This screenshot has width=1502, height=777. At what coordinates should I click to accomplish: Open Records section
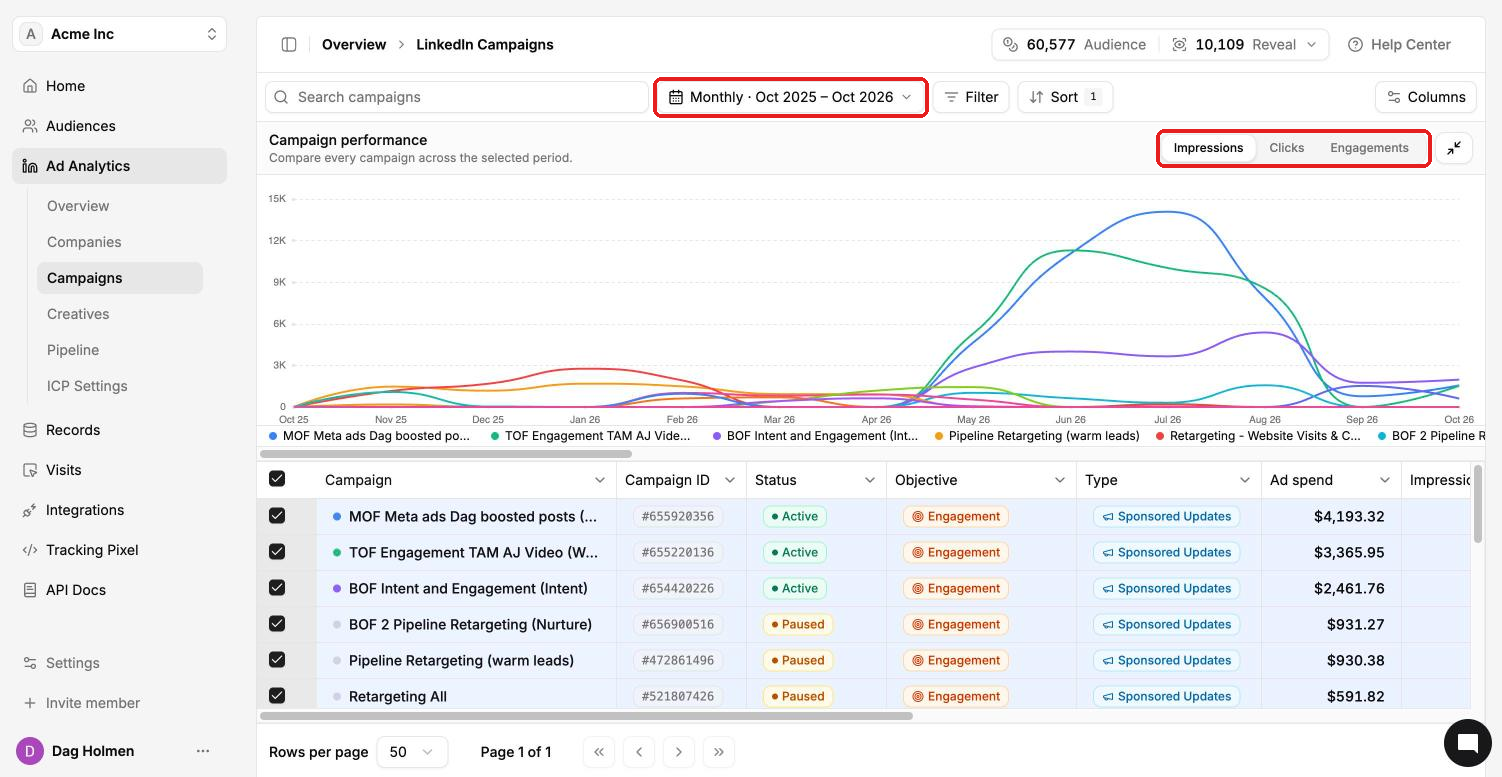coord(120,430)
